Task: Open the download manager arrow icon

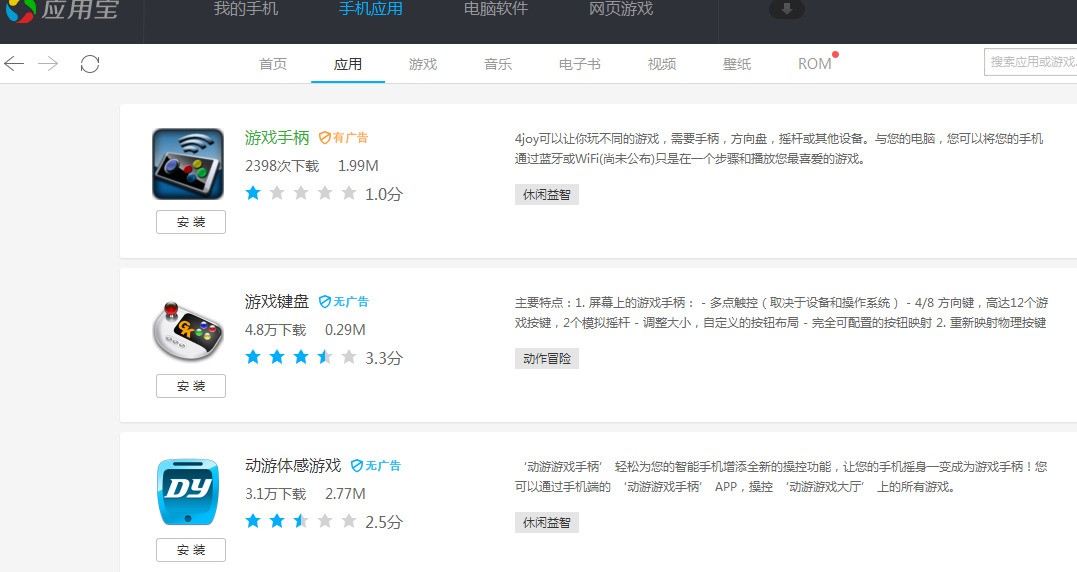Action: pyautogui.click(x=787, y=9)
